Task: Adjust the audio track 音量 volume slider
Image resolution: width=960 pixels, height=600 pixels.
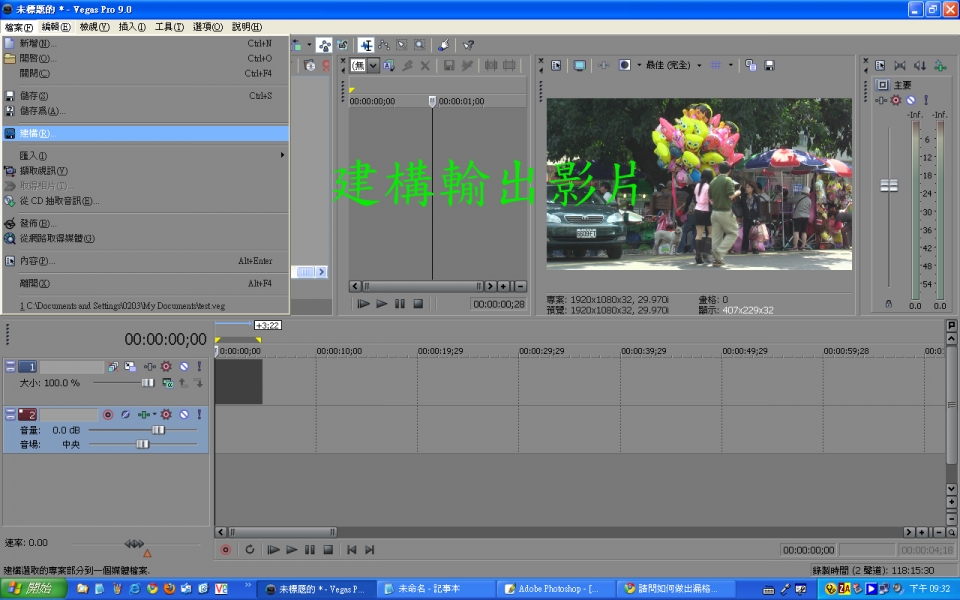Action: (157, 430)
